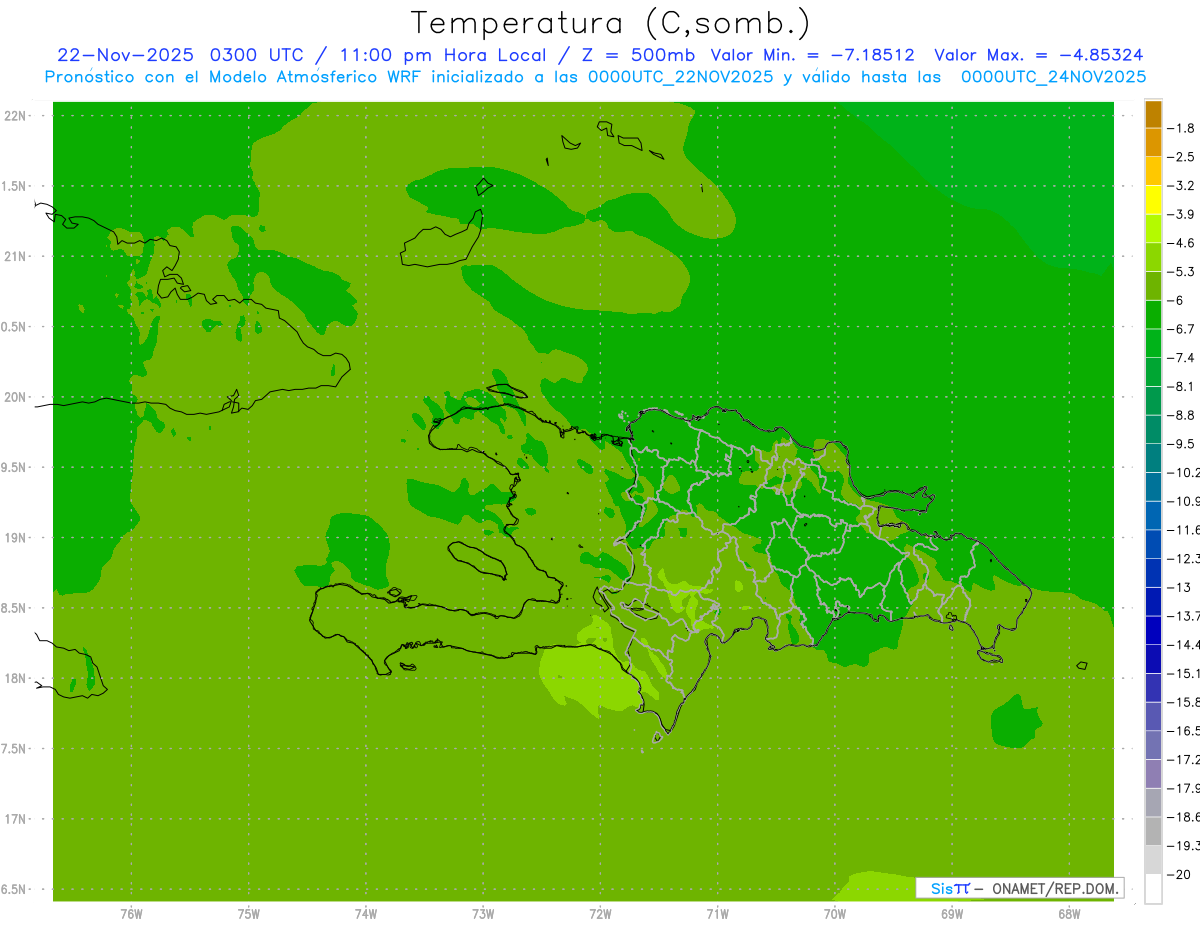Image resolution: width=1200 pixels, height=927 pixels.
Task: Click the '17N' latitude axis label
Action: click(x=15, y=820)
